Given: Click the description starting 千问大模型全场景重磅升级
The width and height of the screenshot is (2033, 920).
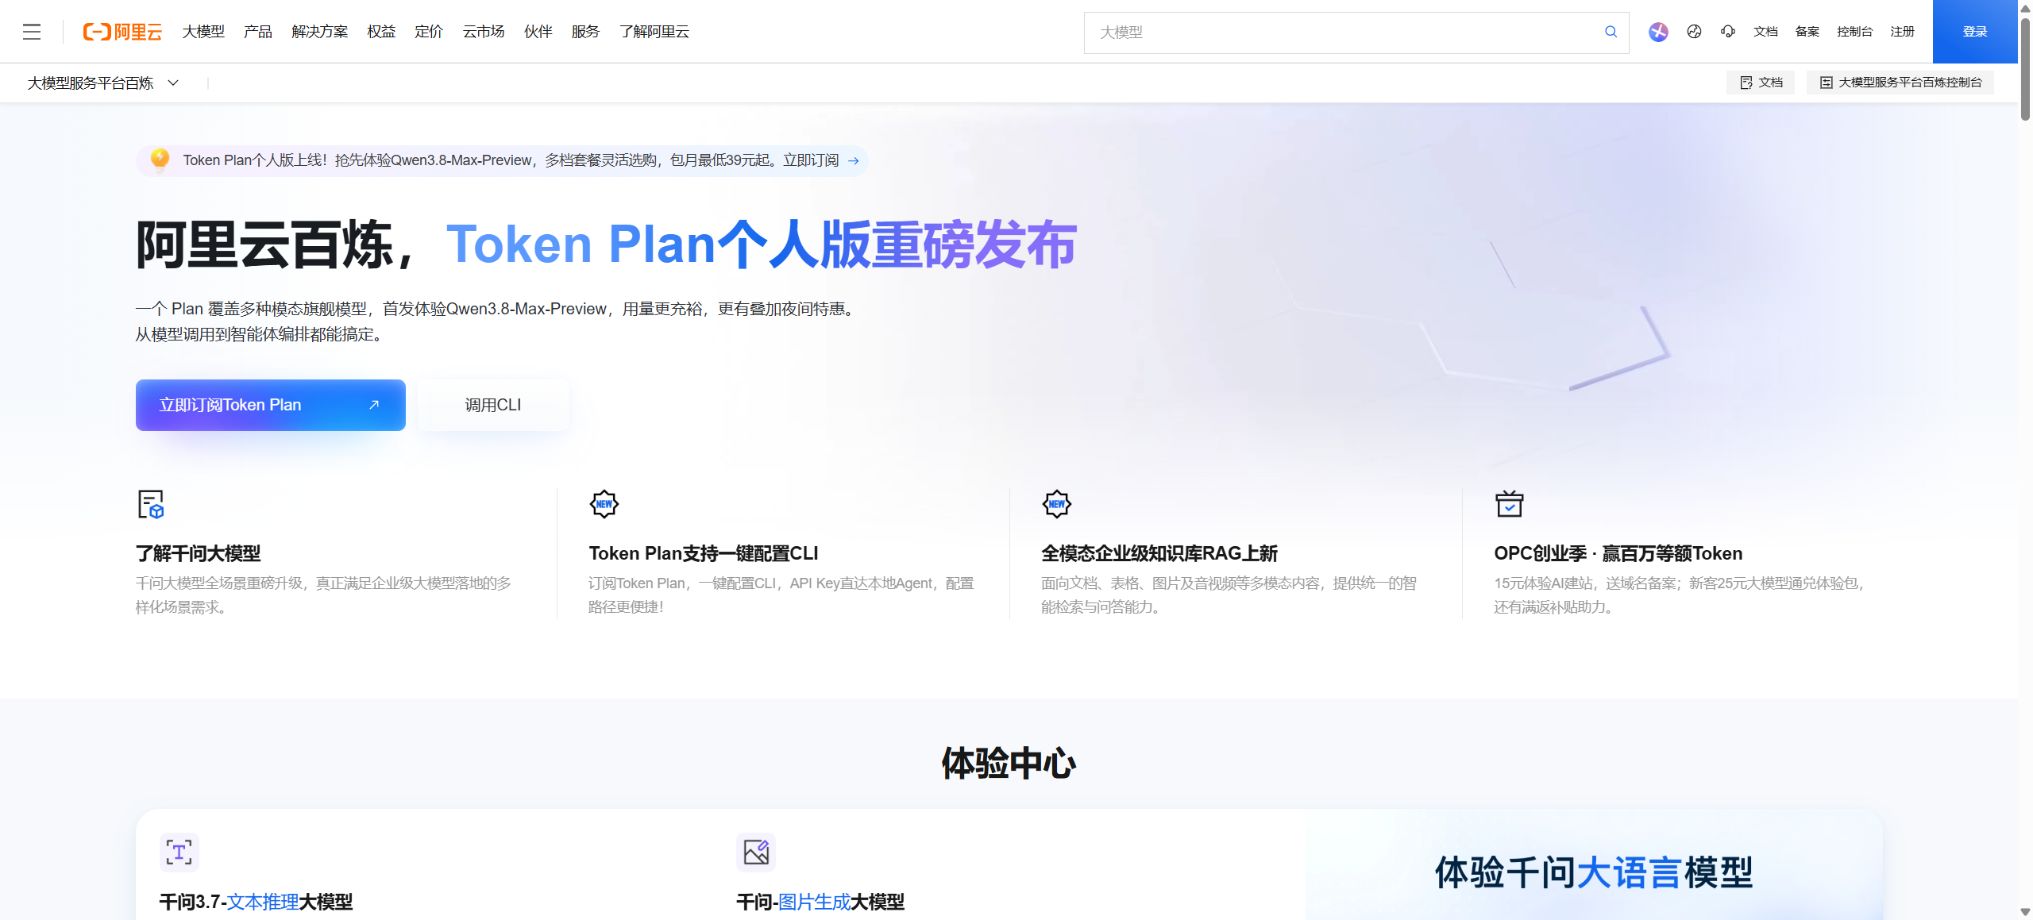Looking at the screenshot, I should pos(324,595).
